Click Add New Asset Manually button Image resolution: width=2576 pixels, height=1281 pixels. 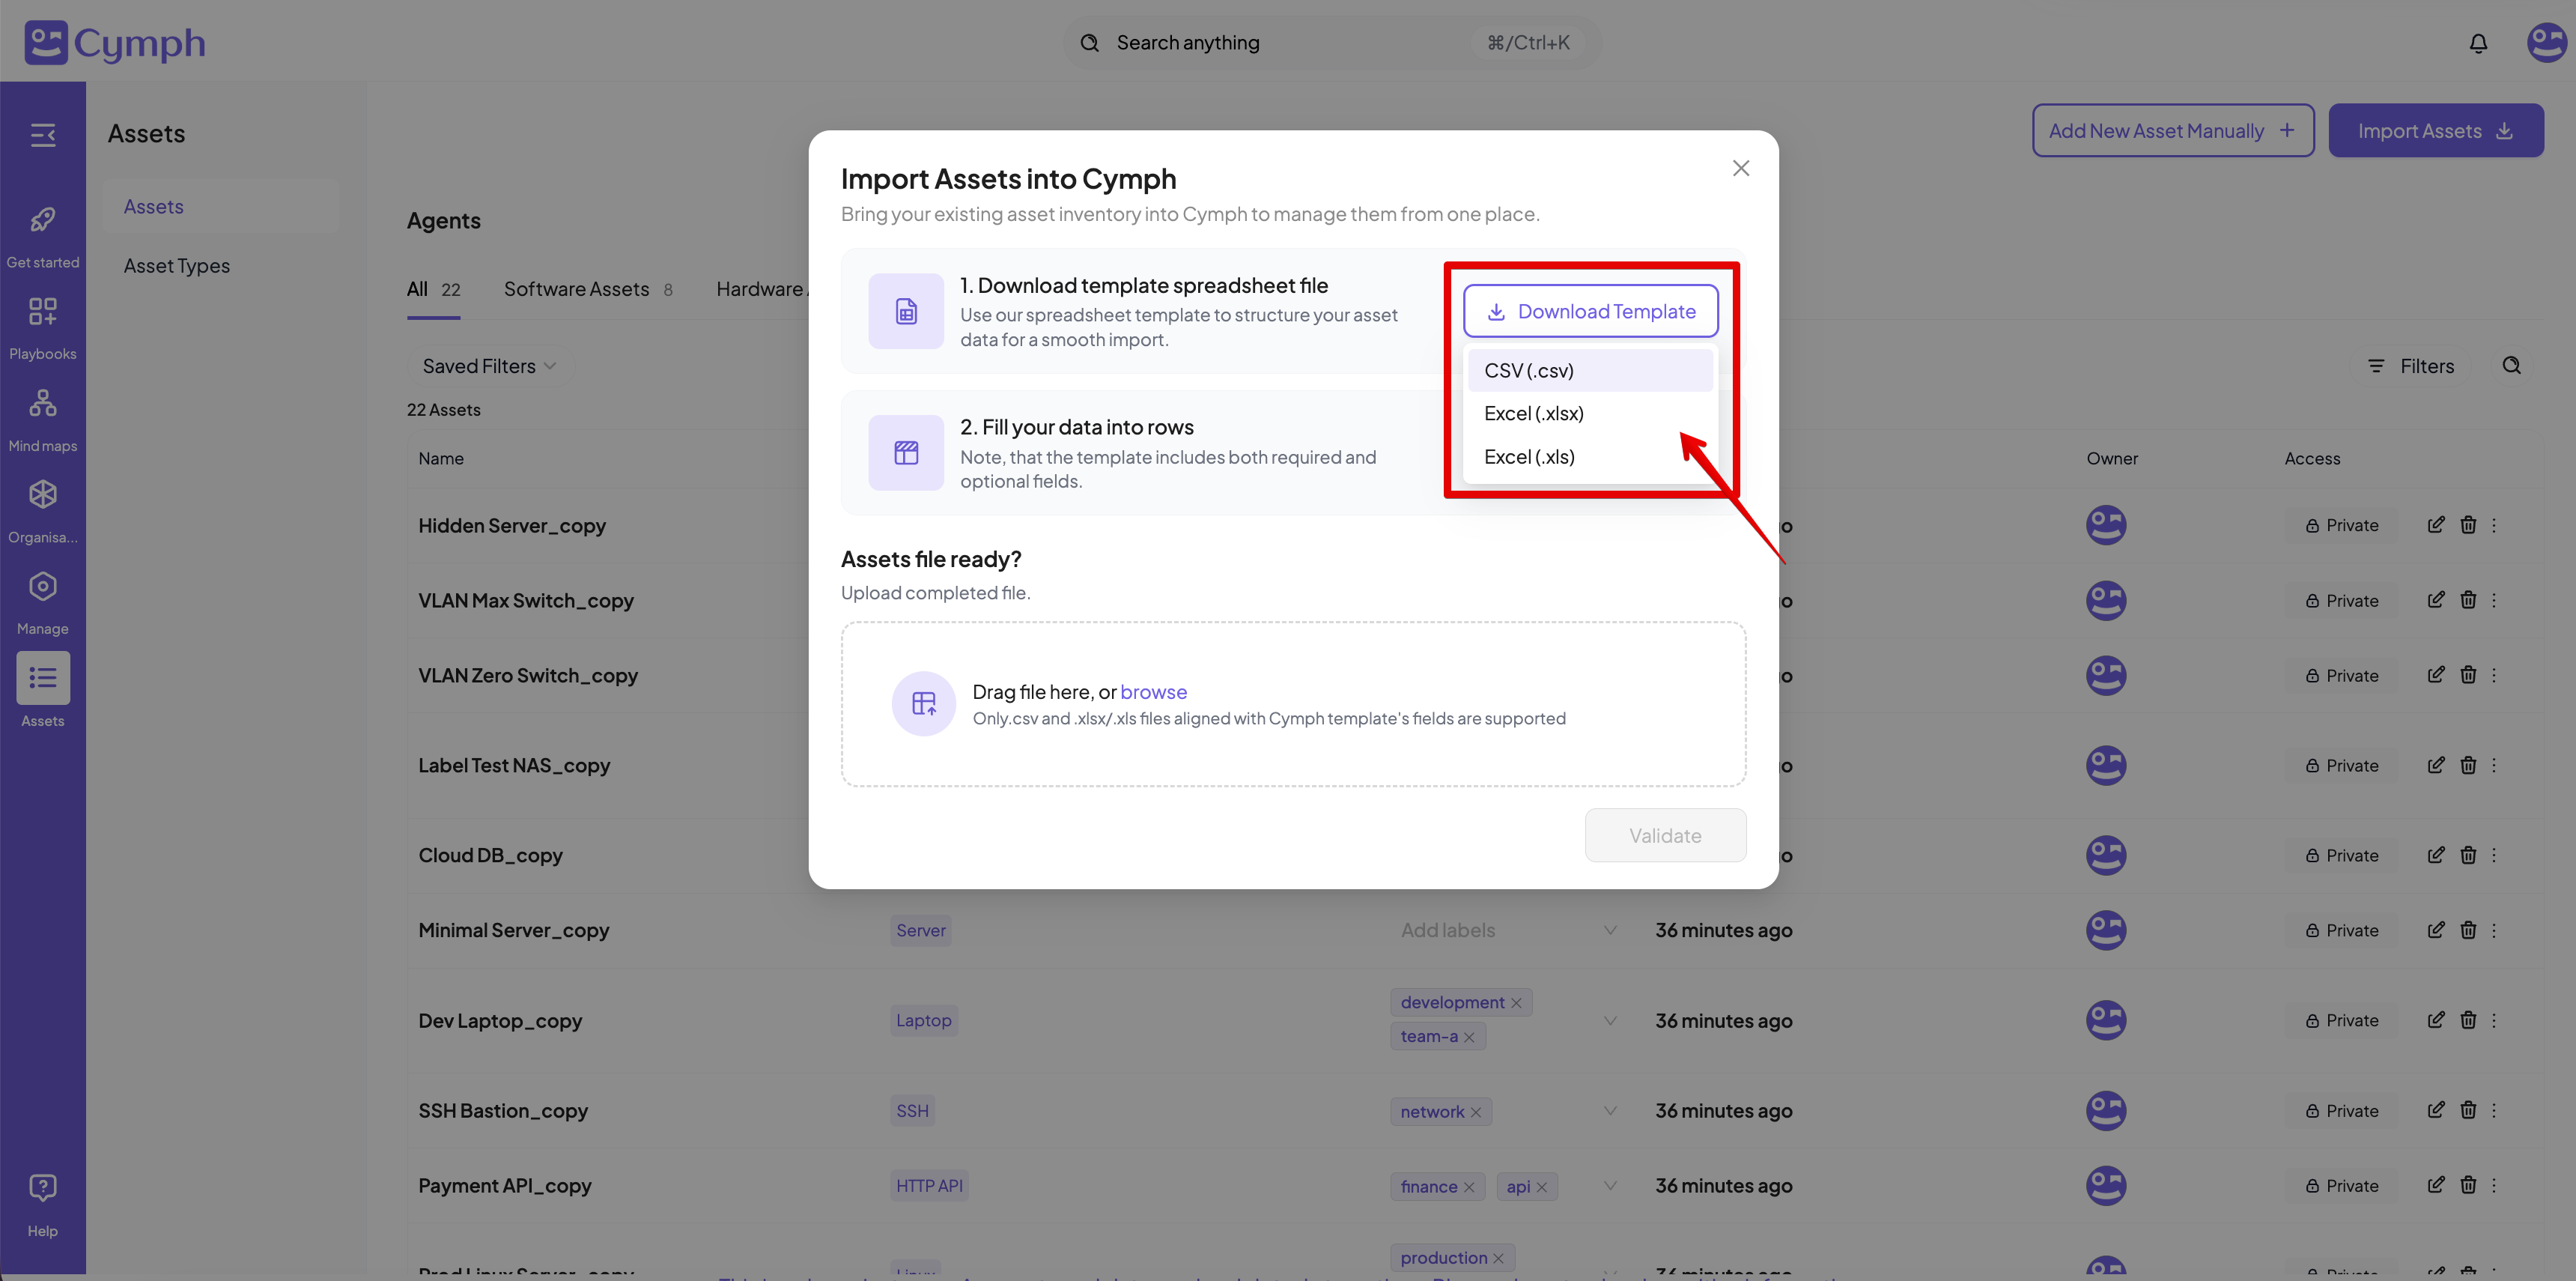point(2172,131)
